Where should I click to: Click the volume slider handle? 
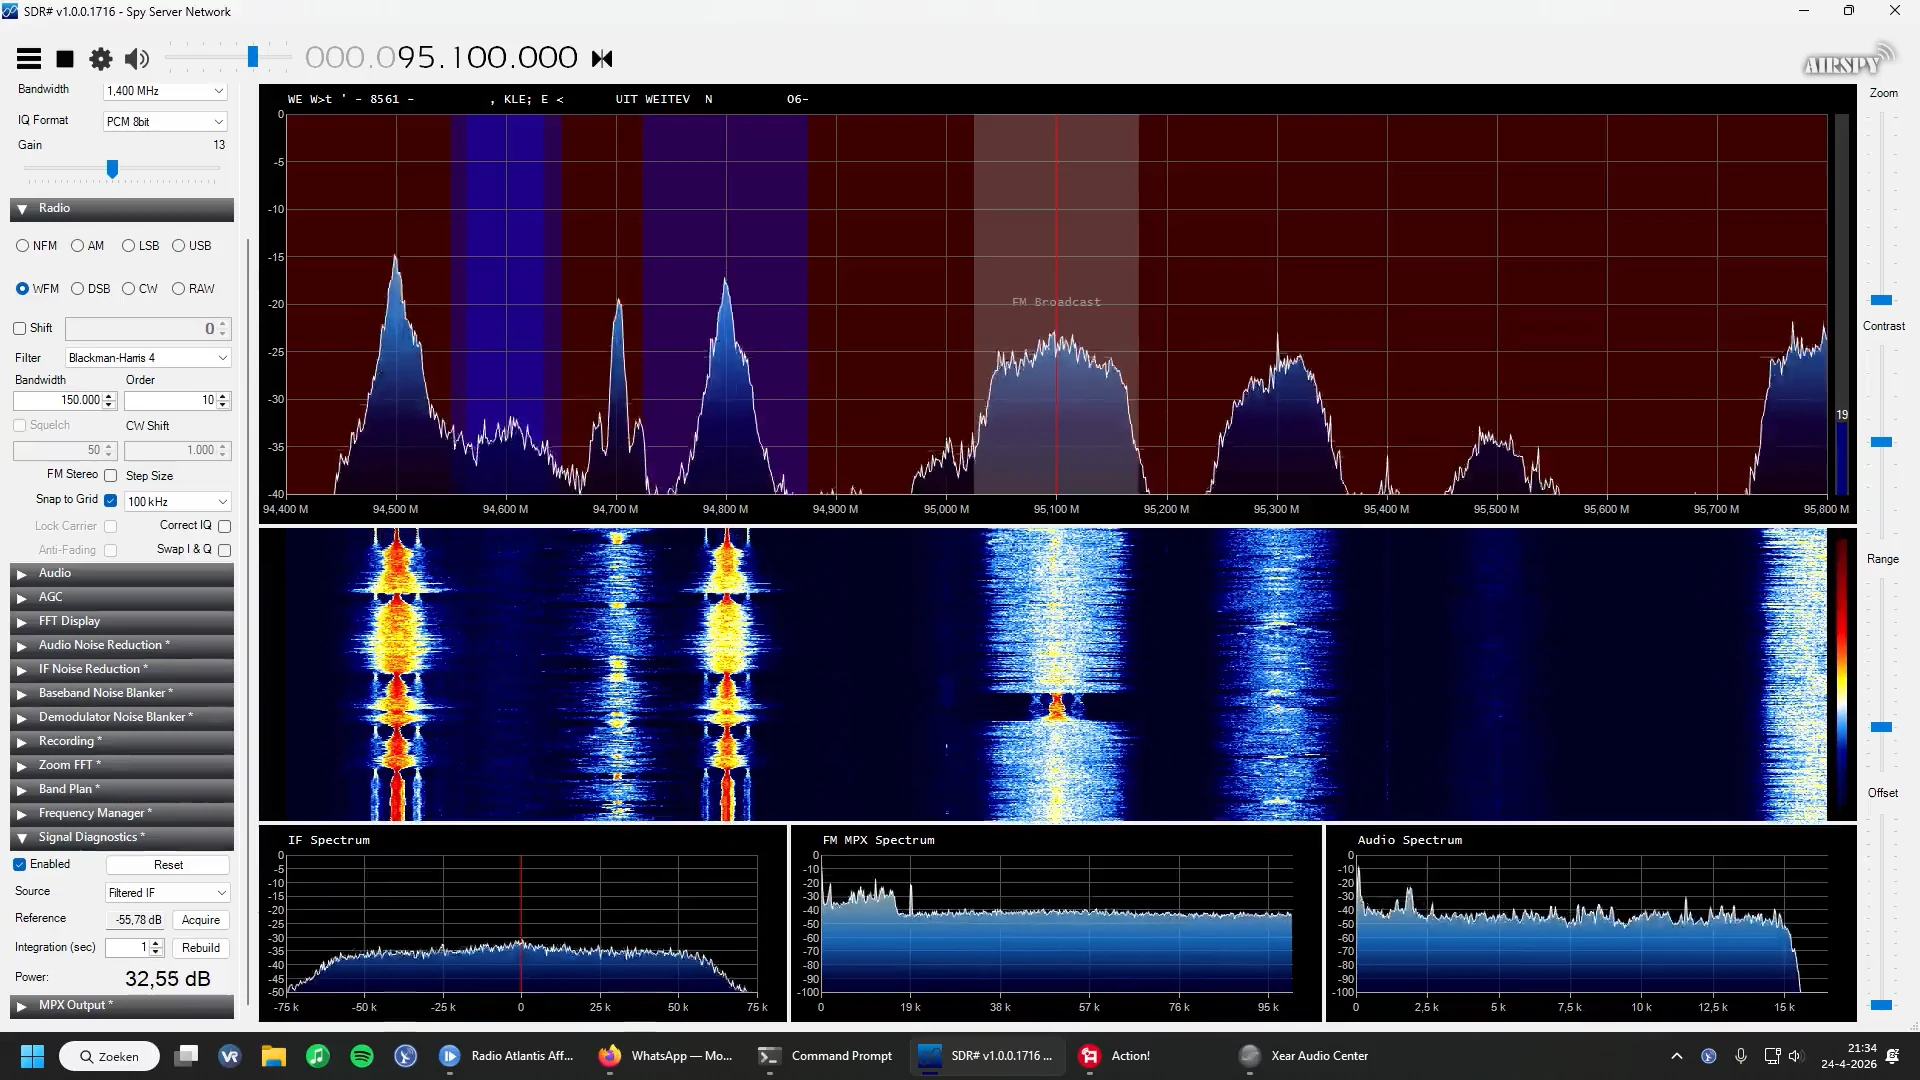click(x=253, y=57)
